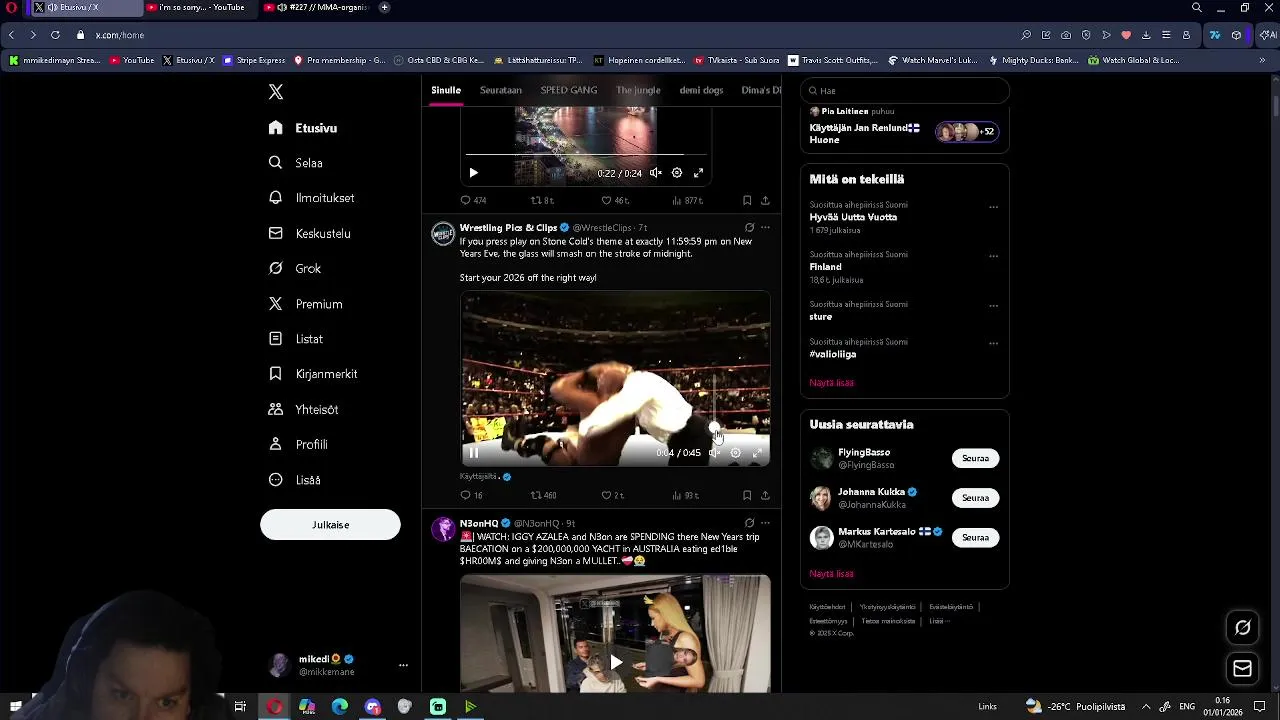
Task: Click Näytä lisää under Uusia seurattavia
Action: 831,574
